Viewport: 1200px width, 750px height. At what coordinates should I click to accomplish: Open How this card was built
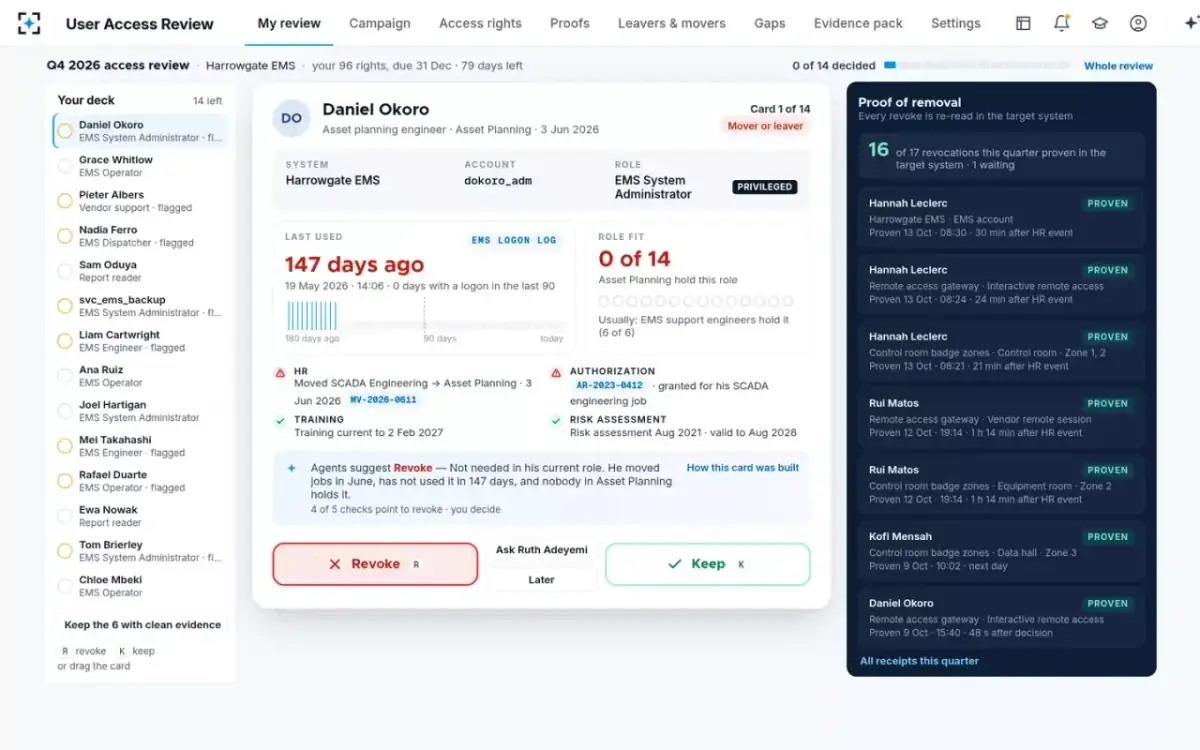743,468
